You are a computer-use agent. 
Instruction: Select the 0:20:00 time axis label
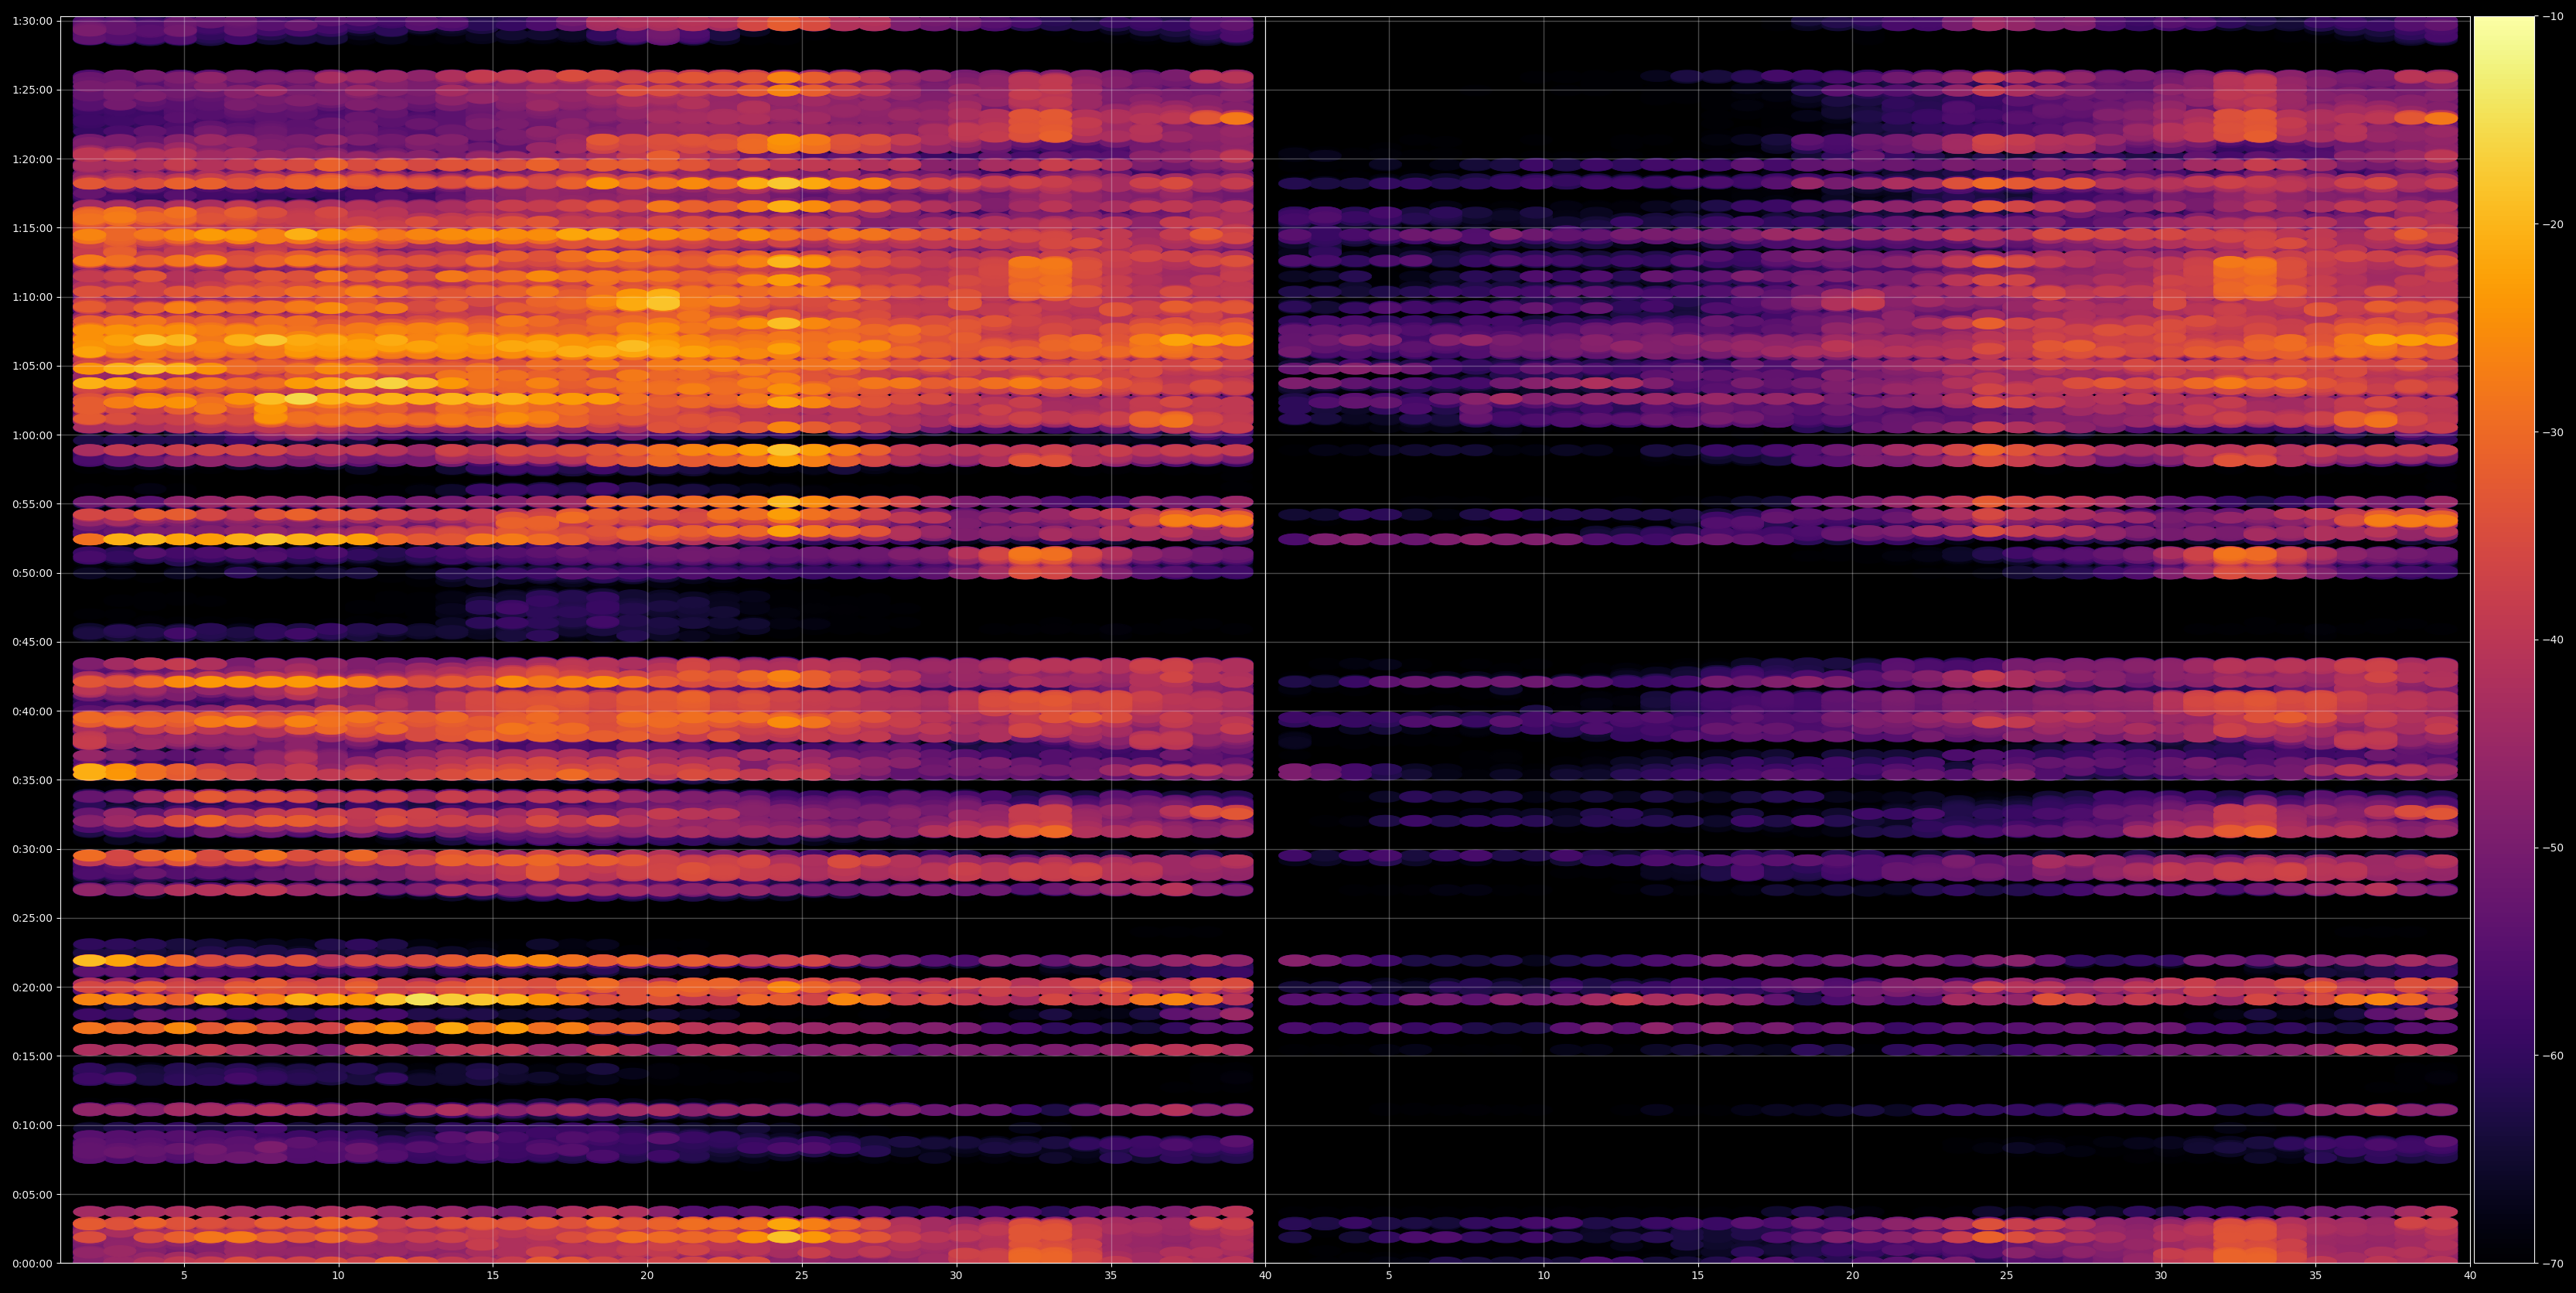(32, 987)
